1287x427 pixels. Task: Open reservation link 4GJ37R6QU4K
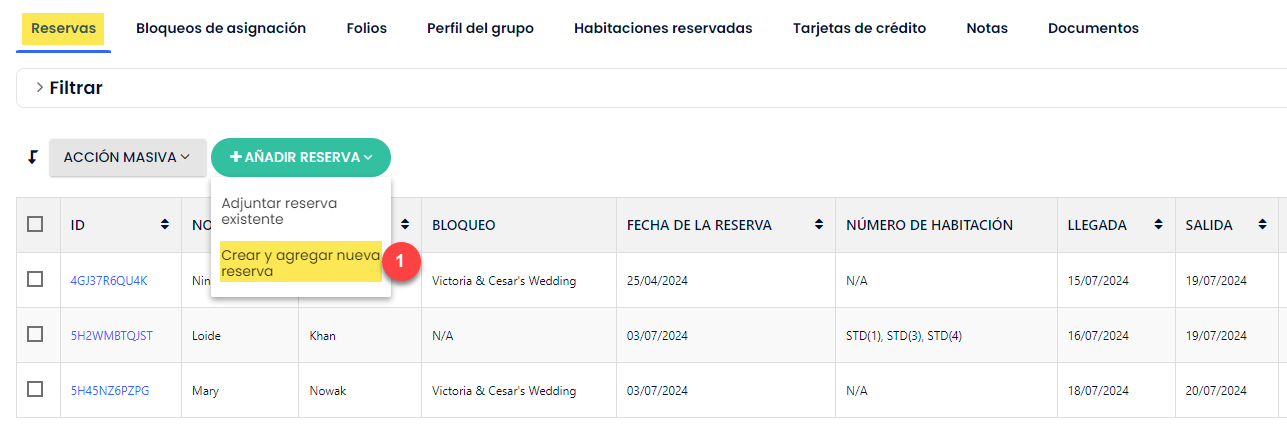point(109,281)
